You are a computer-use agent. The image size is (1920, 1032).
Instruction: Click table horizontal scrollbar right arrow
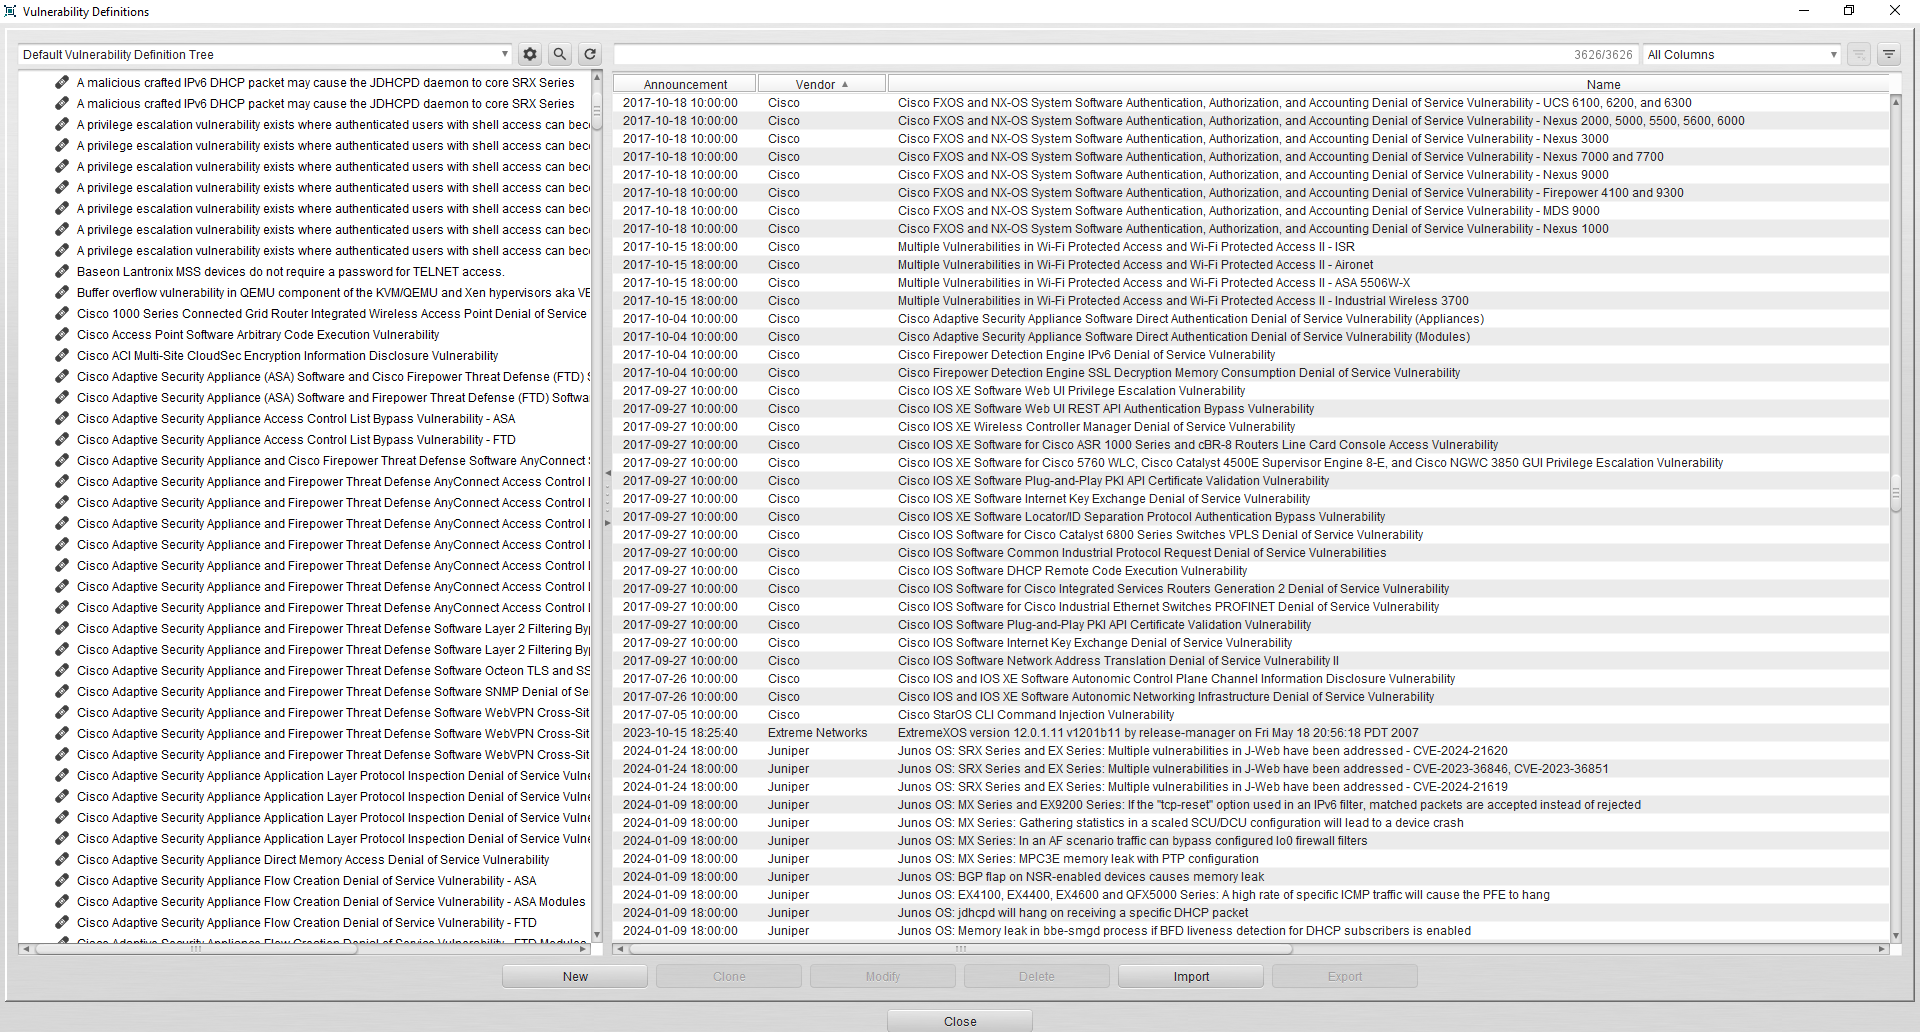pyautogui.click(x=1882, y=948)
